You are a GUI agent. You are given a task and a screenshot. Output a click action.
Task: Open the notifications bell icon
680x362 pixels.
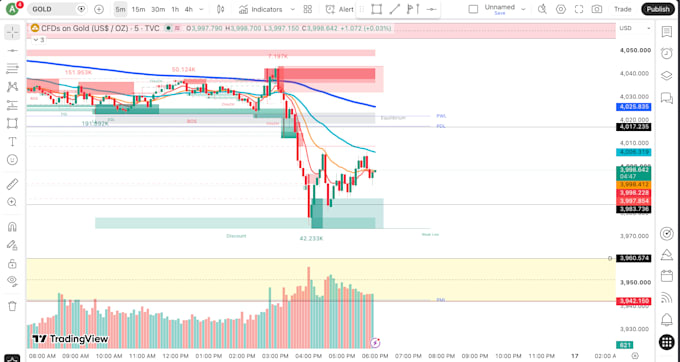(667, 320)
